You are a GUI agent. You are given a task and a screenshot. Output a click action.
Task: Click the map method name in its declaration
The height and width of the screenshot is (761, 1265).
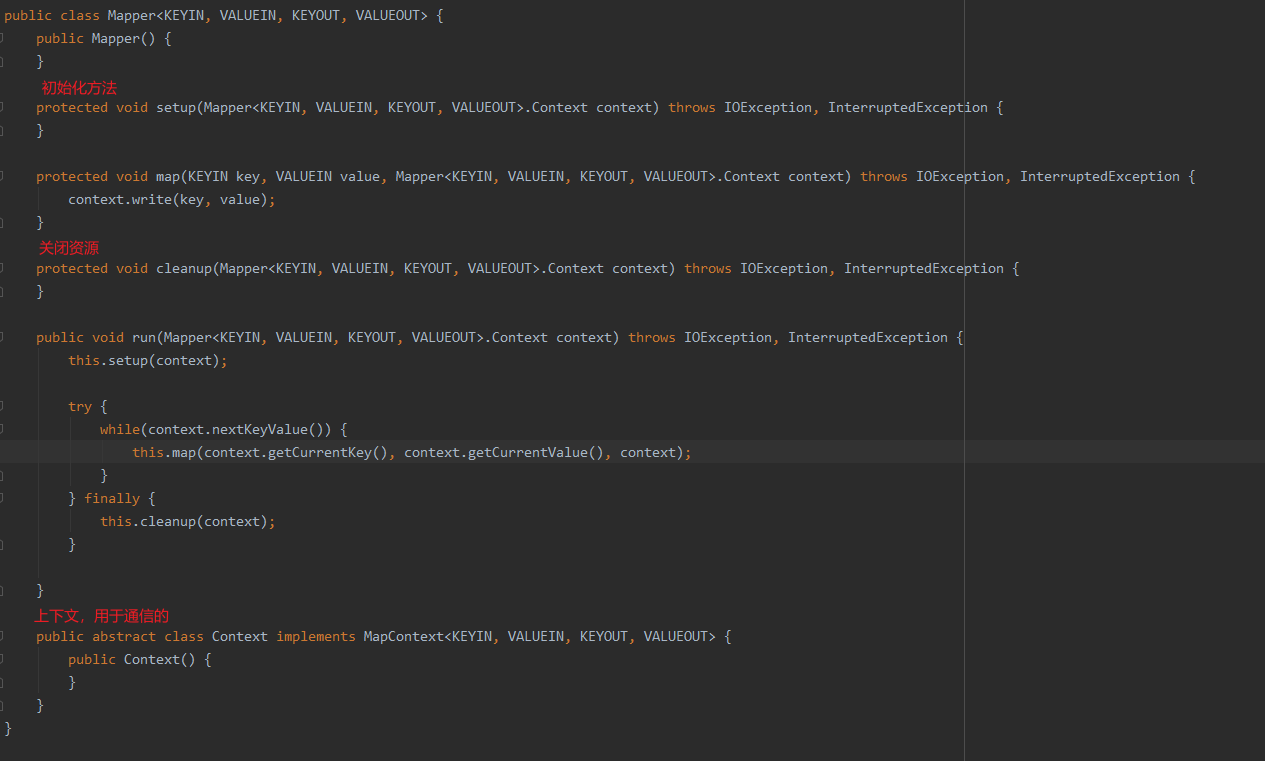click(x=168, y=176)
